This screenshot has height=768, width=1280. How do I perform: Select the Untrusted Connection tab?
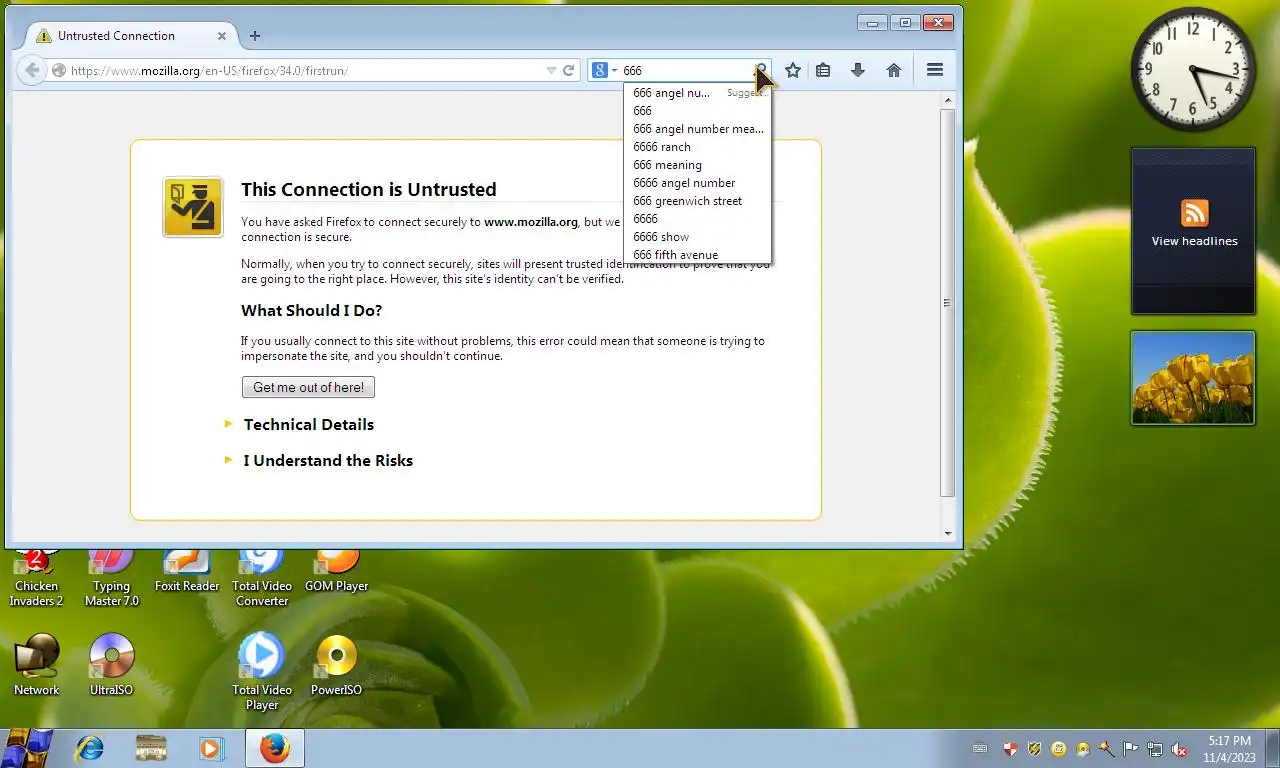128,36
